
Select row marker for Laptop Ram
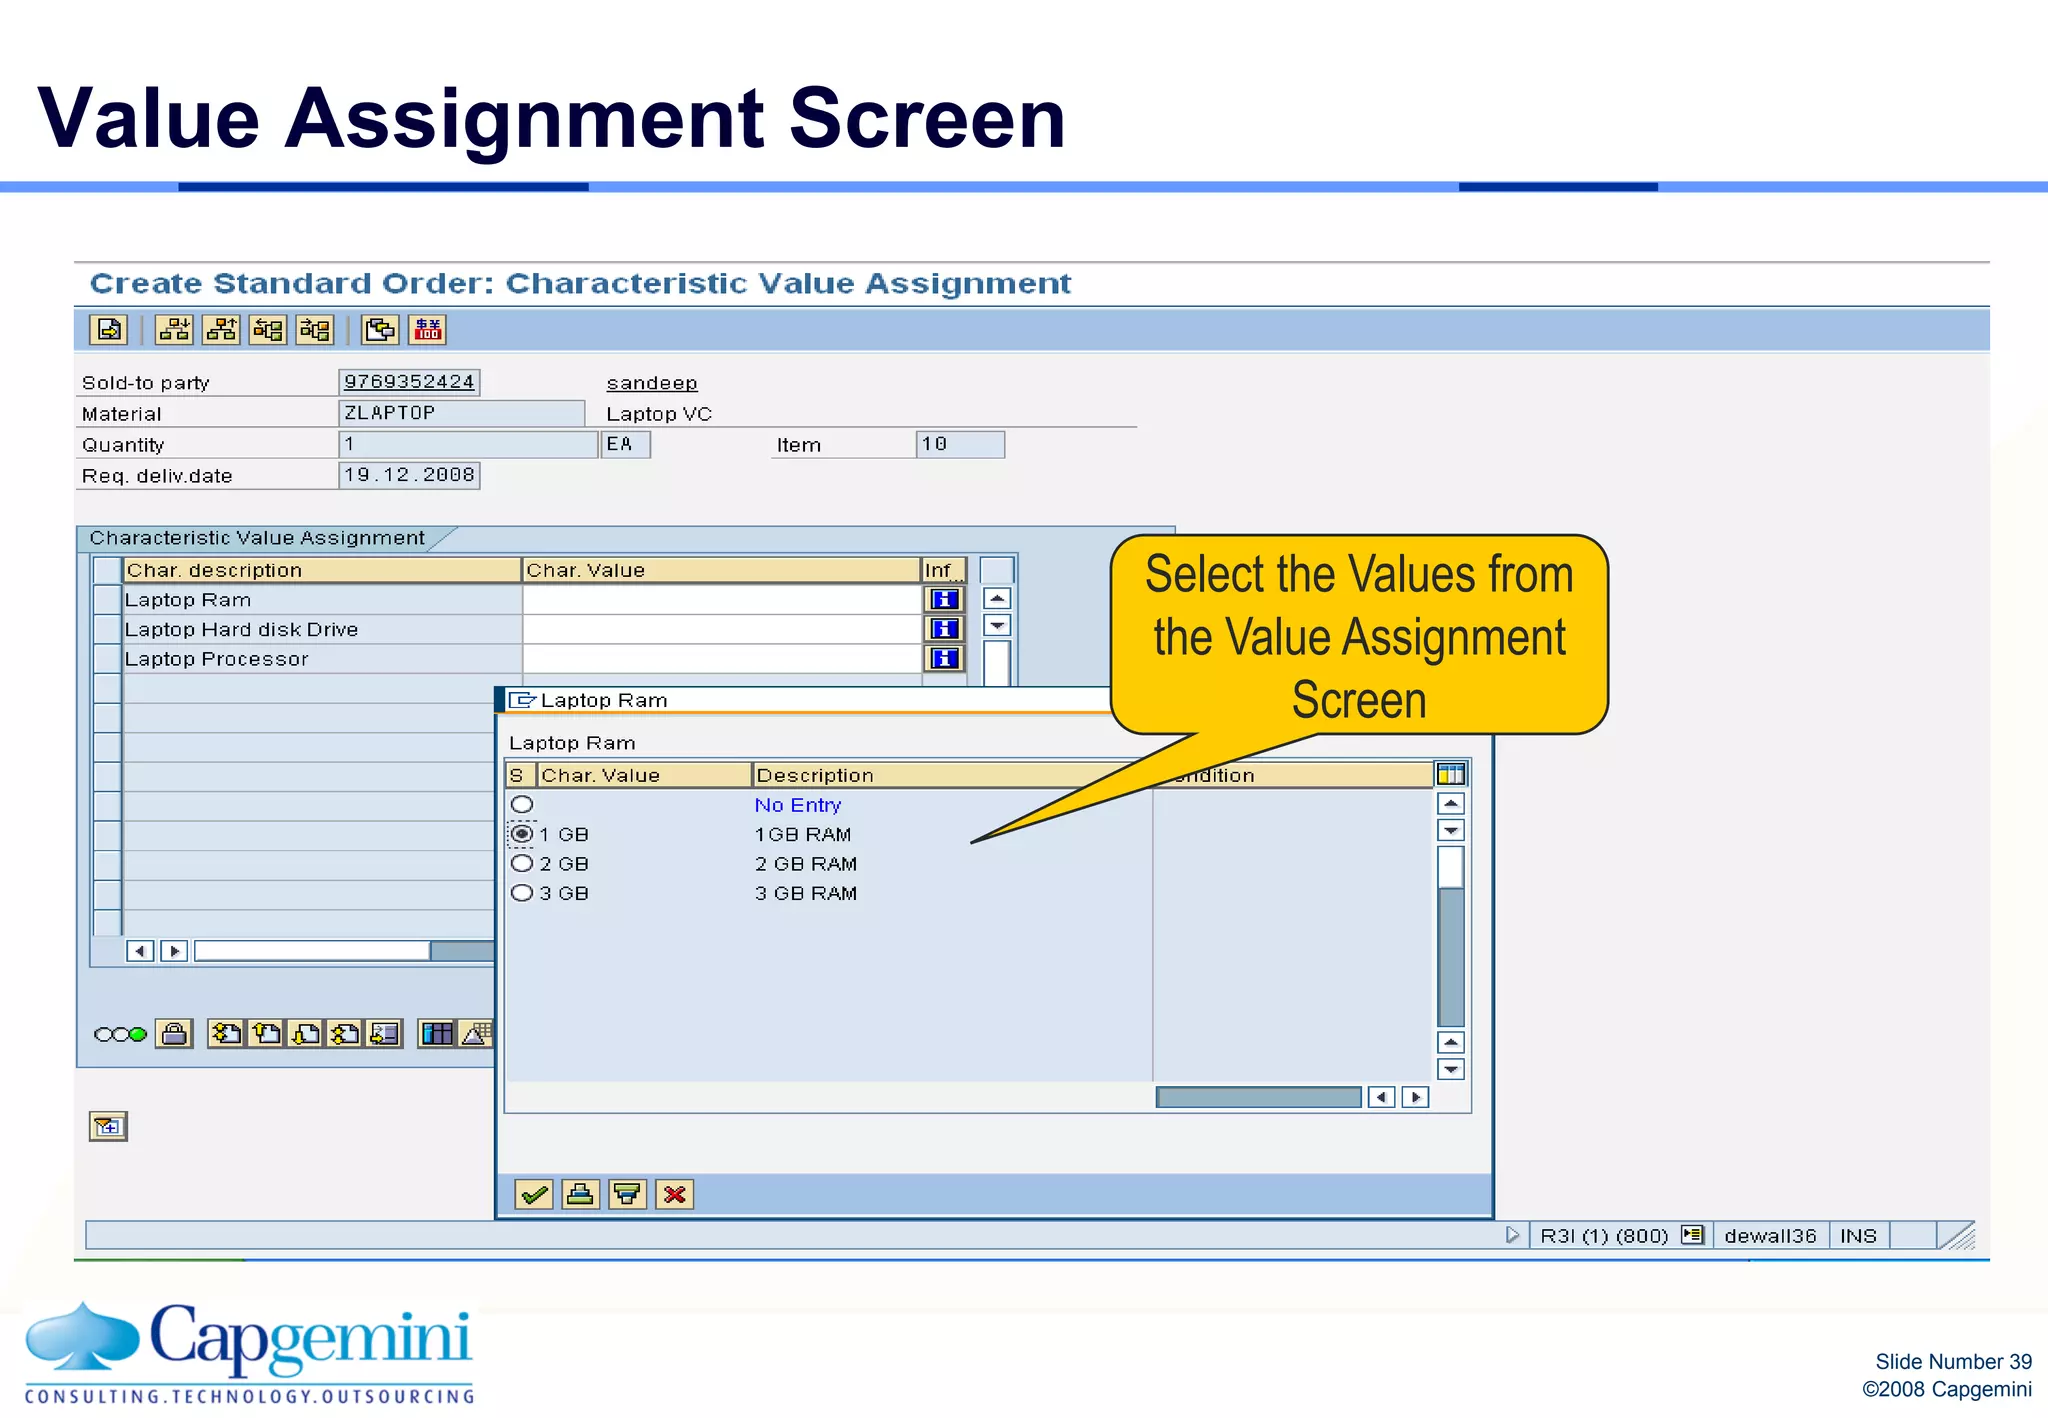107,600
